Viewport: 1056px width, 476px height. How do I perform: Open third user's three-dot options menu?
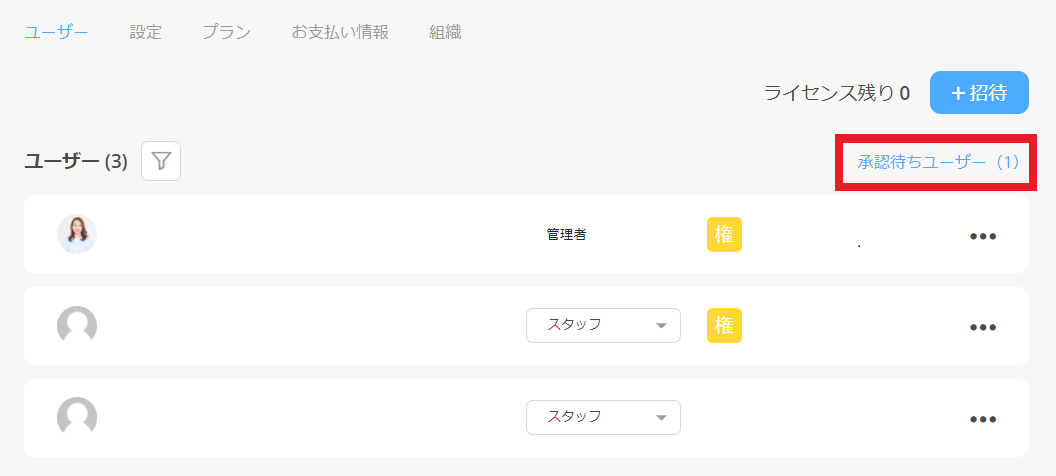coord(983,419)
